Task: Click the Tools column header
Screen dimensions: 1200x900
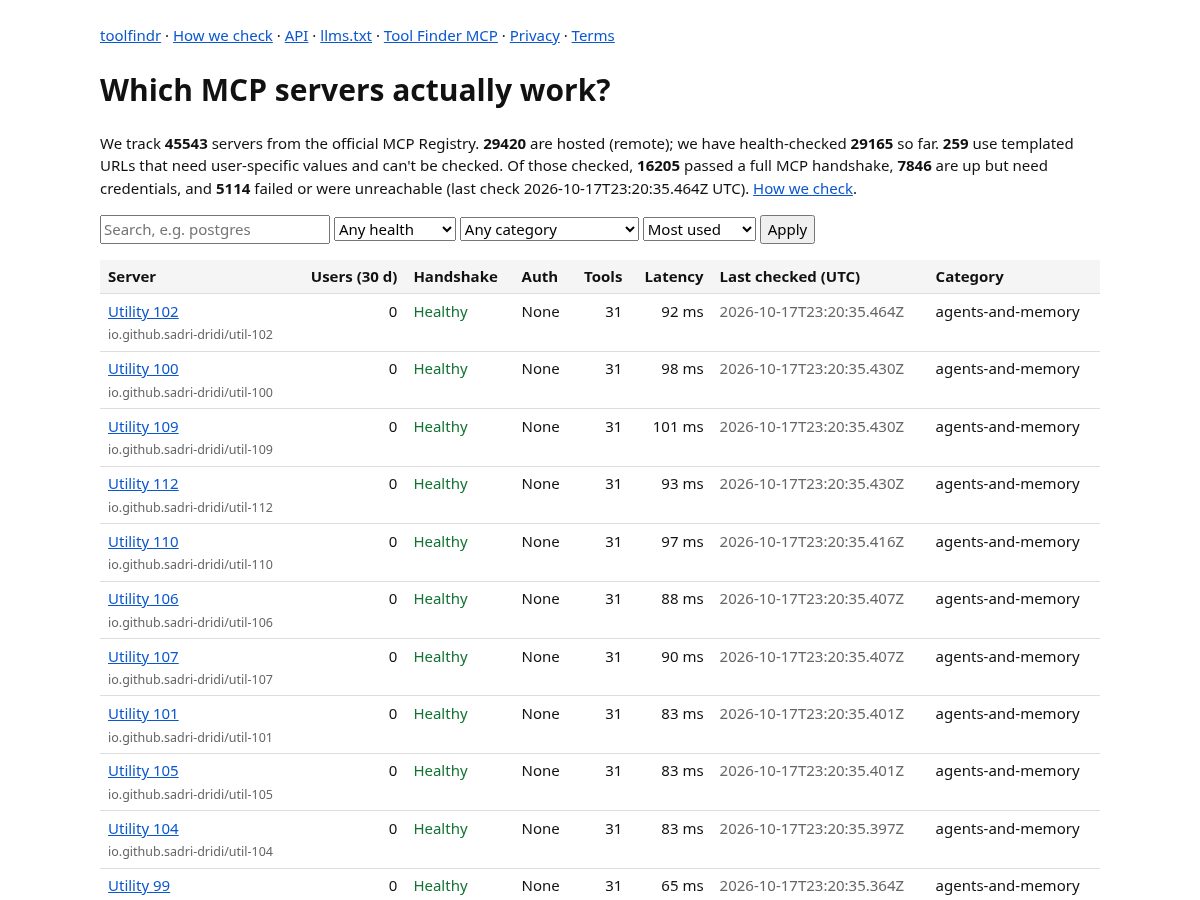Action: click(x=603, y=277)
